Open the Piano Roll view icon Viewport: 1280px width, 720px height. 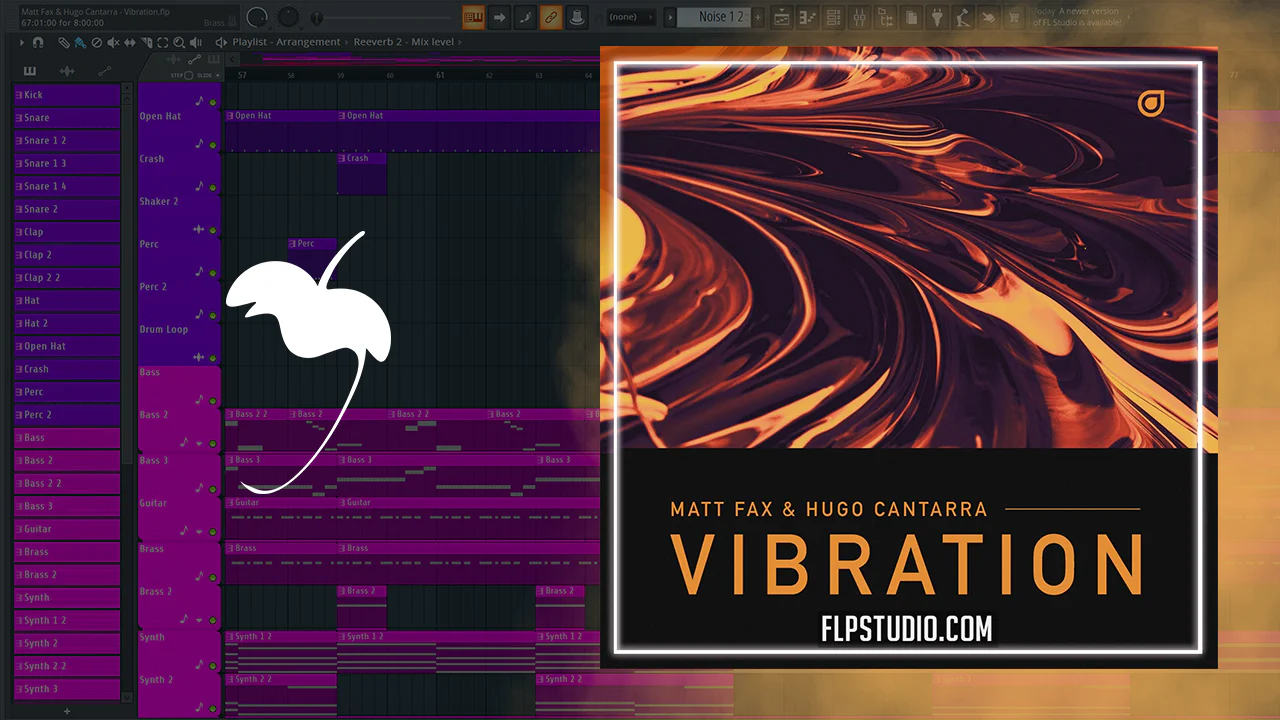(x=807, y=17)
